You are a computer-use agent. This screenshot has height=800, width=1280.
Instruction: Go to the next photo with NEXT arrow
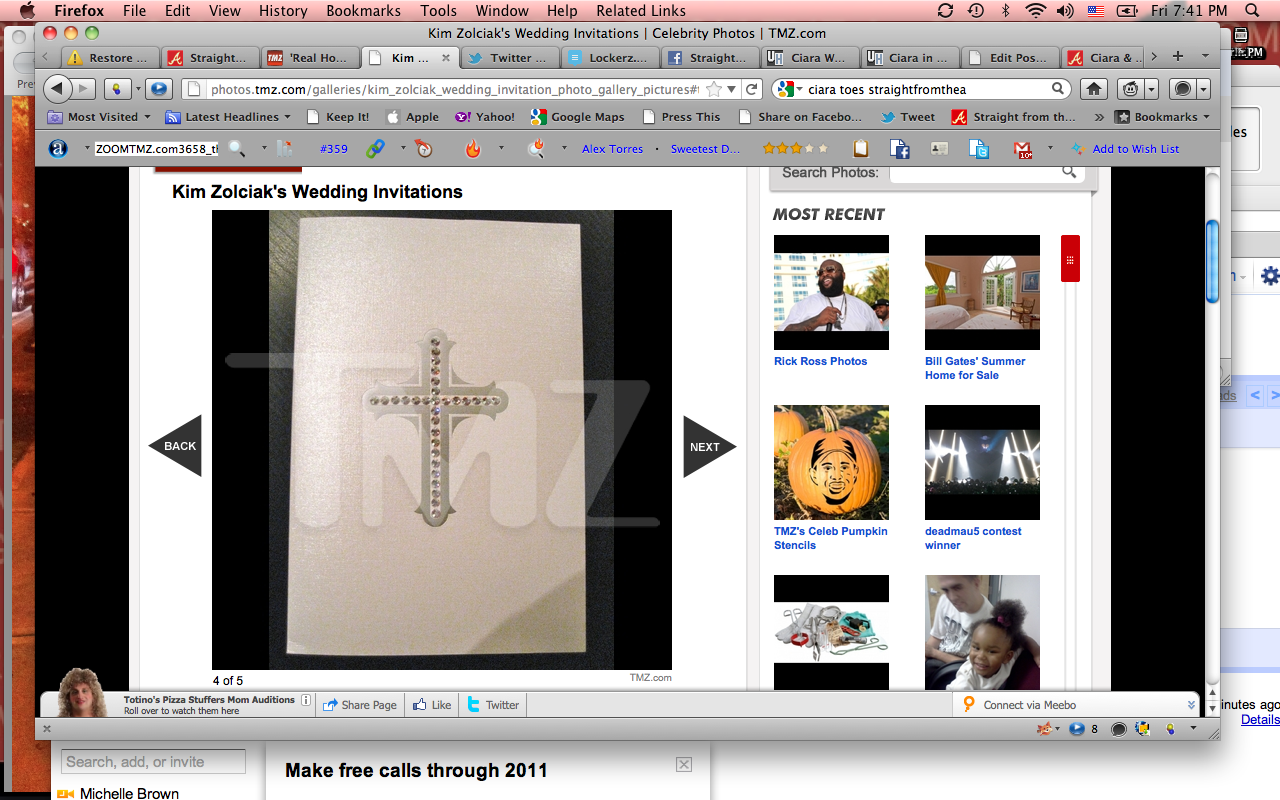(x=708, y=446)
